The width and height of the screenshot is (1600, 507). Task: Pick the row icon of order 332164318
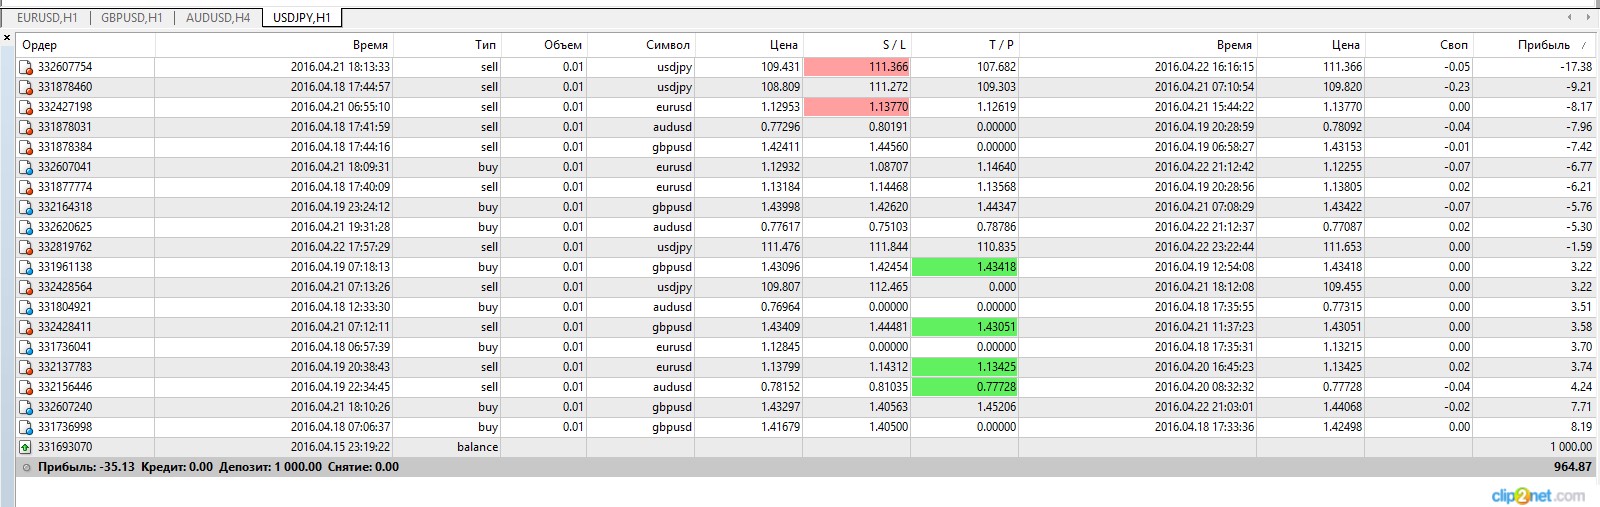tap(26, 207)
